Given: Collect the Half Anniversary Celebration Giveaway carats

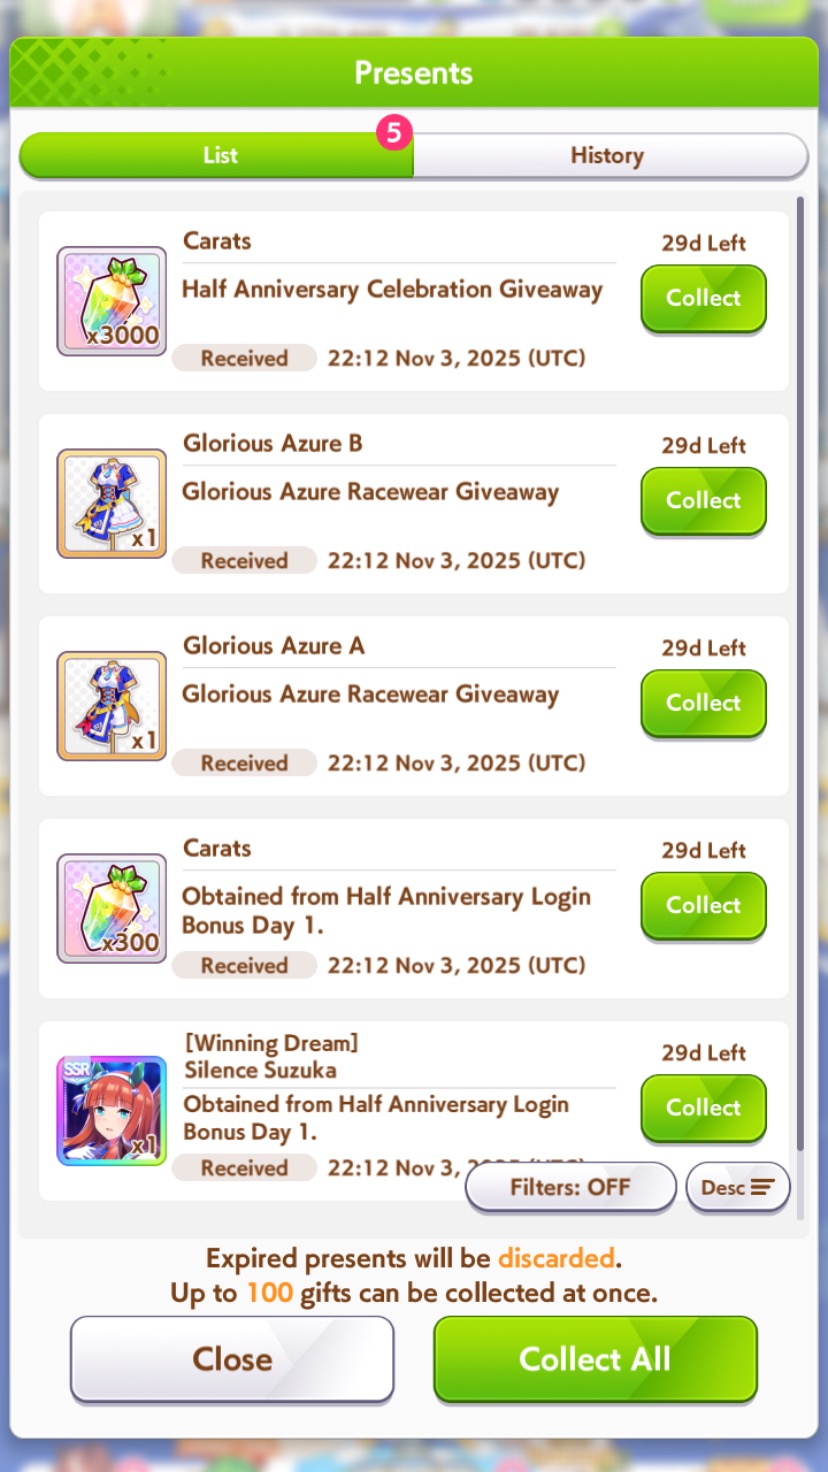Looking at the screenshot, I should 704,298.
